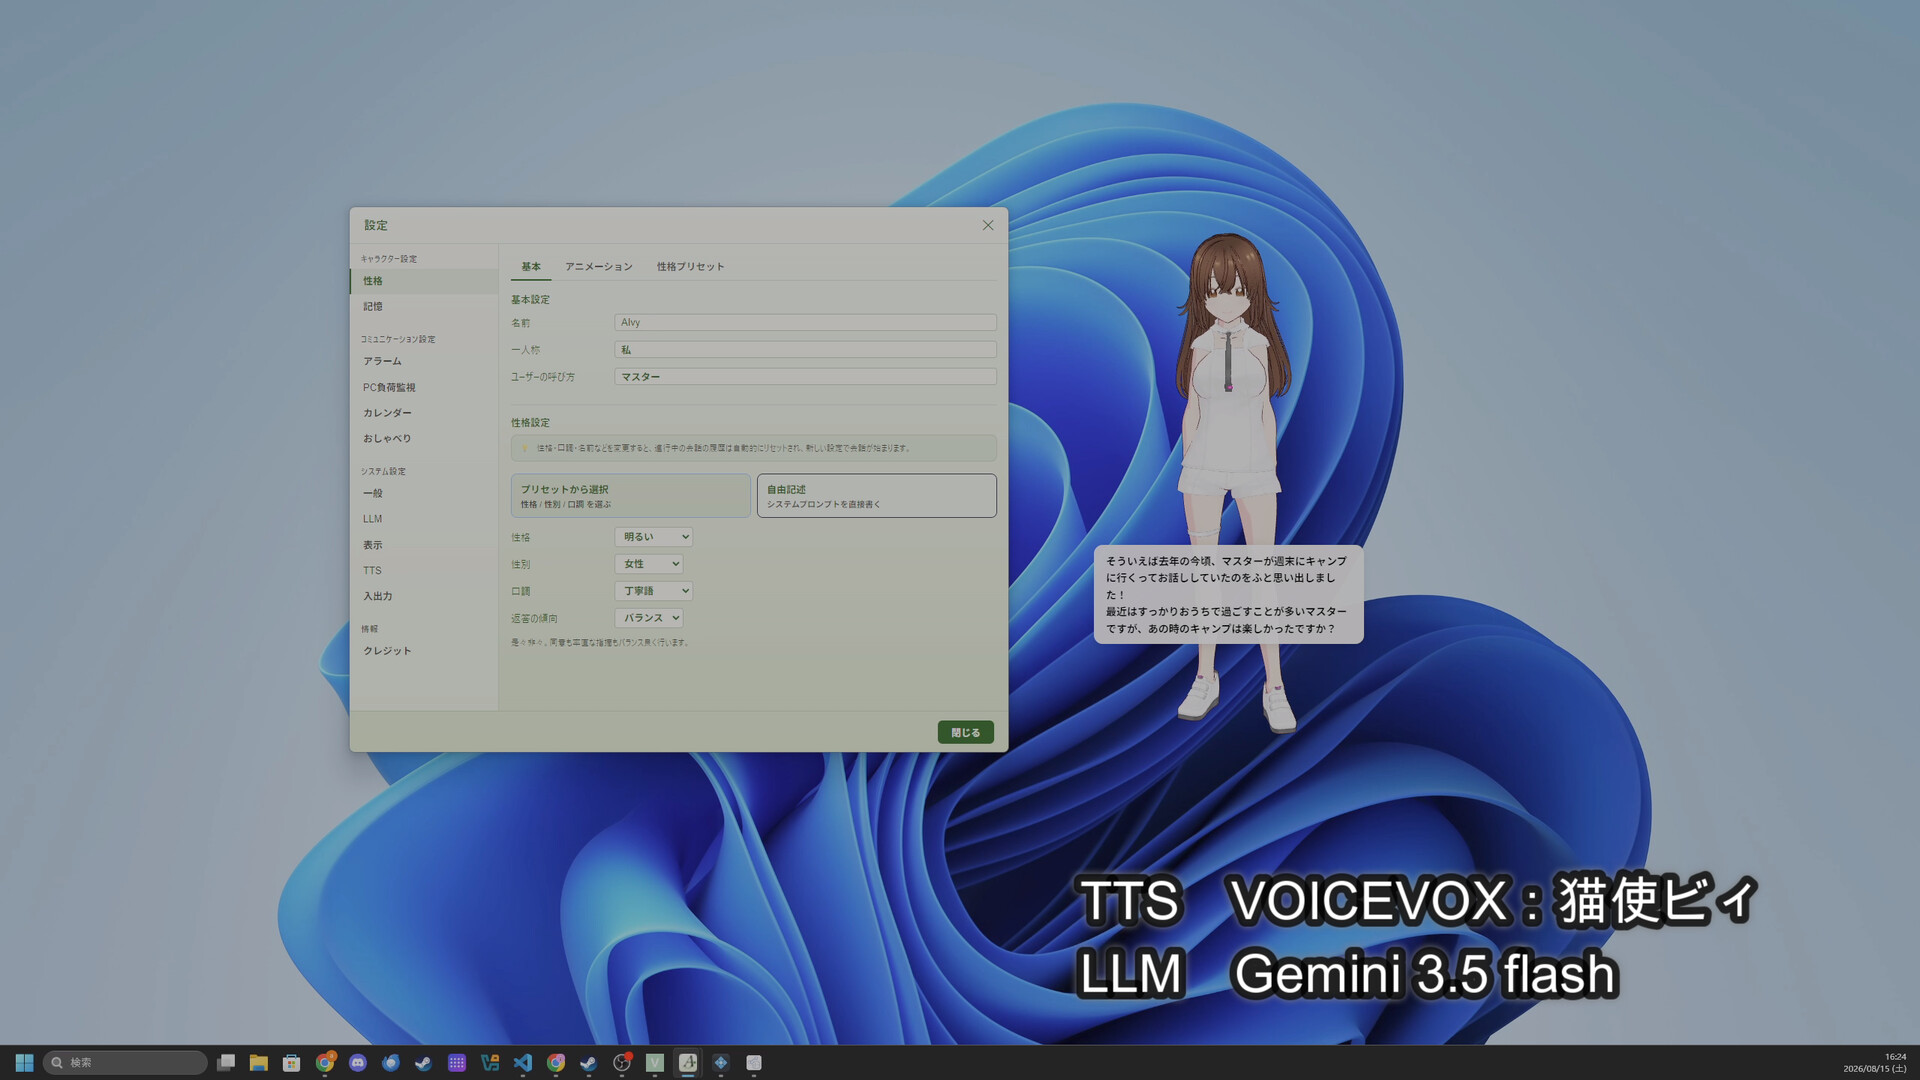This screenshot has width=1920, height=1080.
Task: Open Chrome icon with orange notification badge
Action: click(x=325, y=1062)
